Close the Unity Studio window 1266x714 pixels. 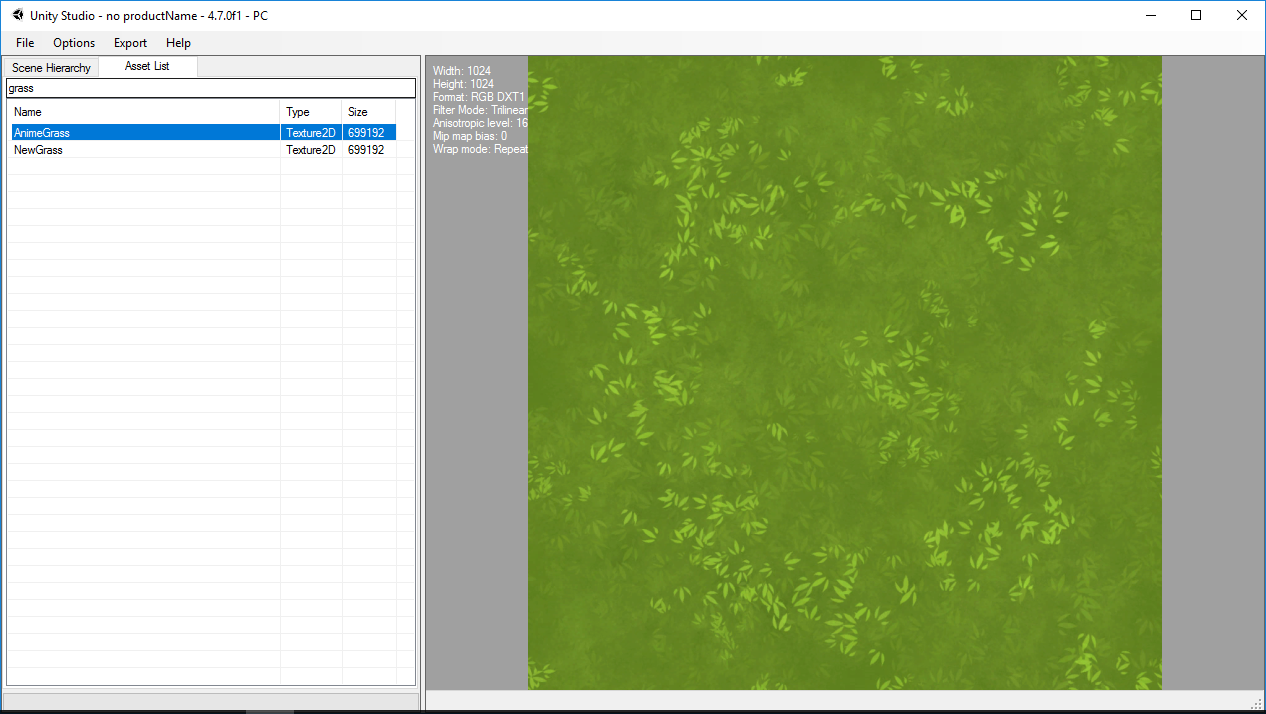pos(1242,15)
